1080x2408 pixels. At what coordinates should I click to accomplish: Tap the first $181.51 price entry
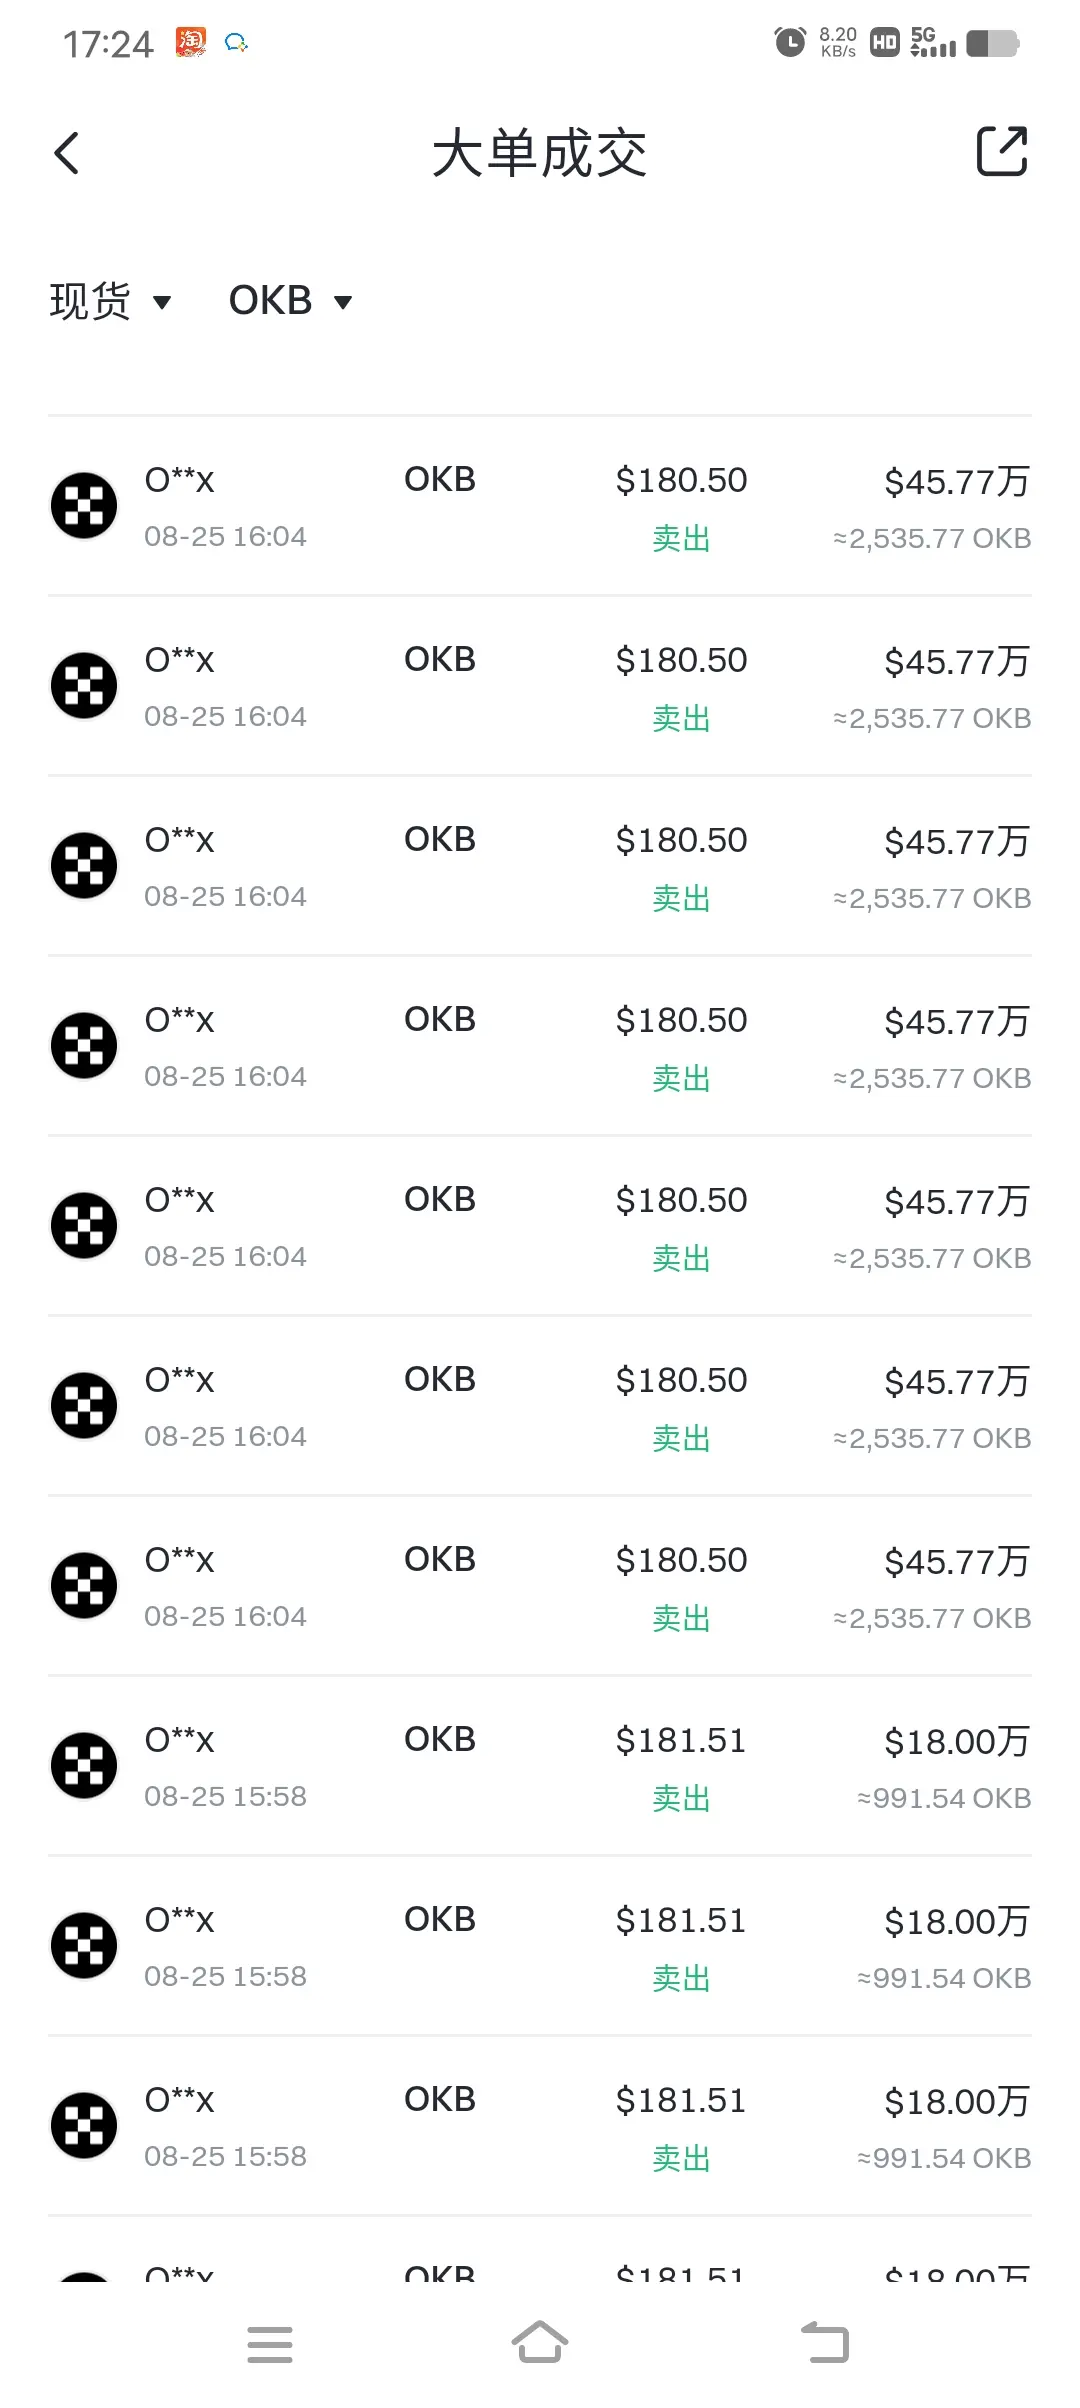coord(681,1740)
